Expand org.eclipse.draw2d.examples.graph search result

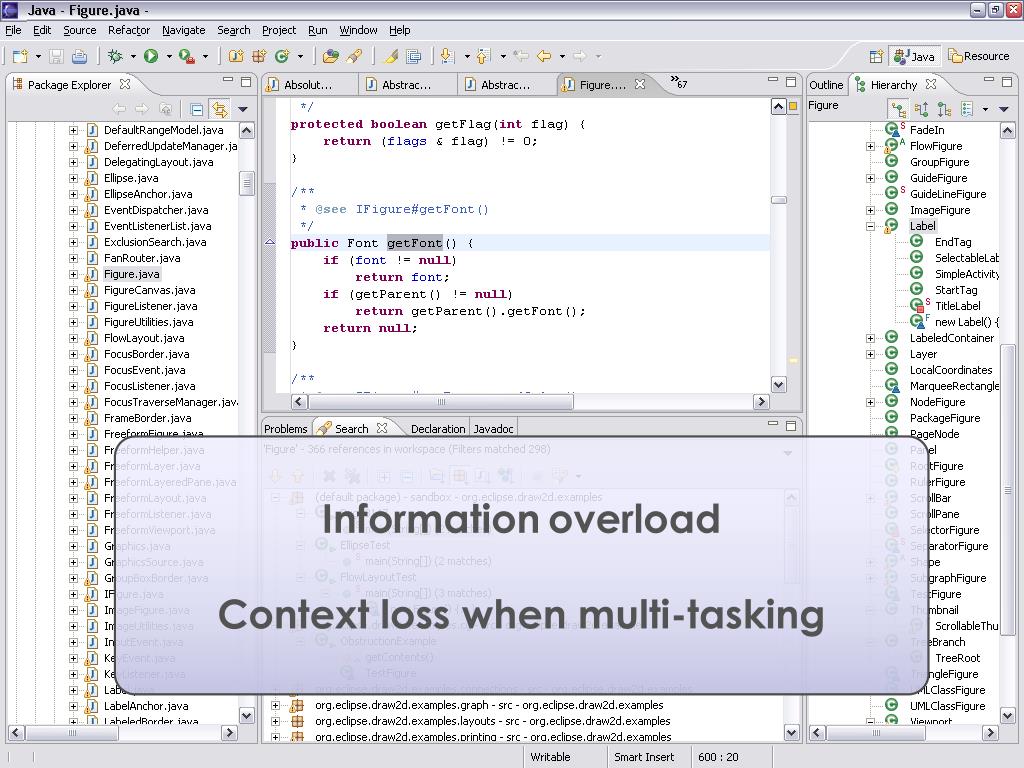tap(276, 705)
